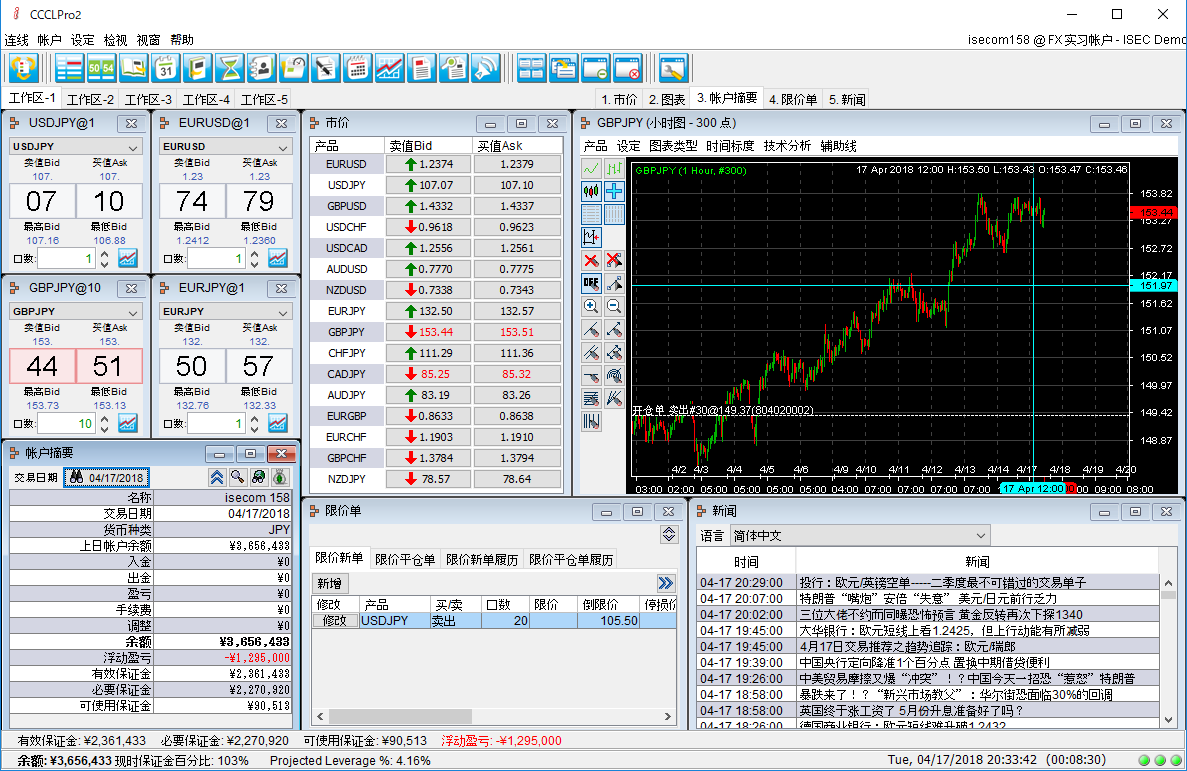Enable the crosshair cursor tool
The image size is (1187, 771).
[614, 192]
